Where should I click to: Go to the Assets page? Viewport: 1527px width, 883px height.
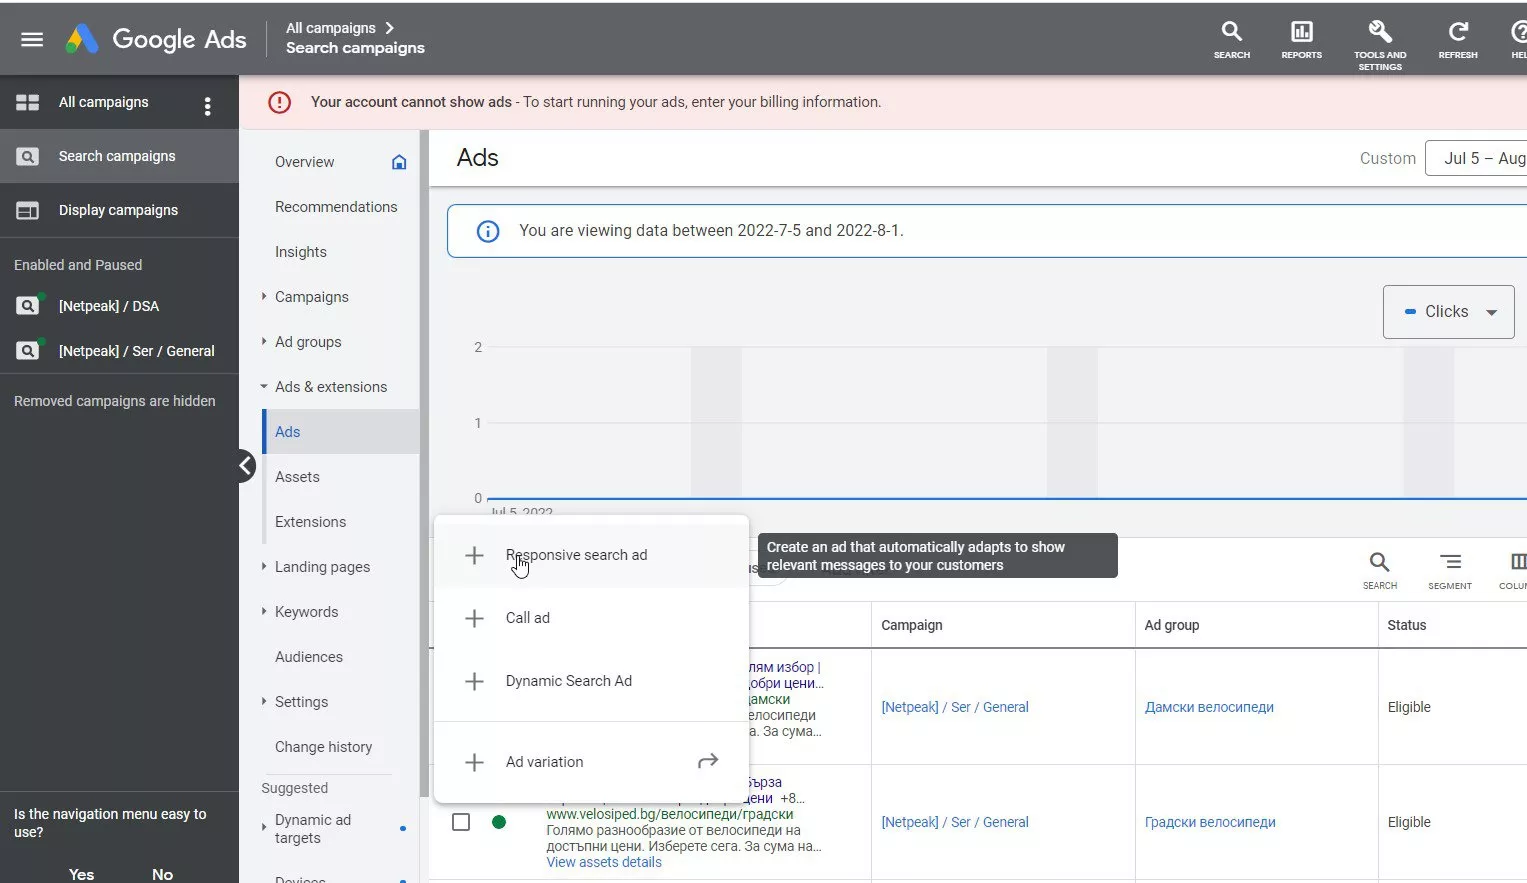[x=297, y=477]
